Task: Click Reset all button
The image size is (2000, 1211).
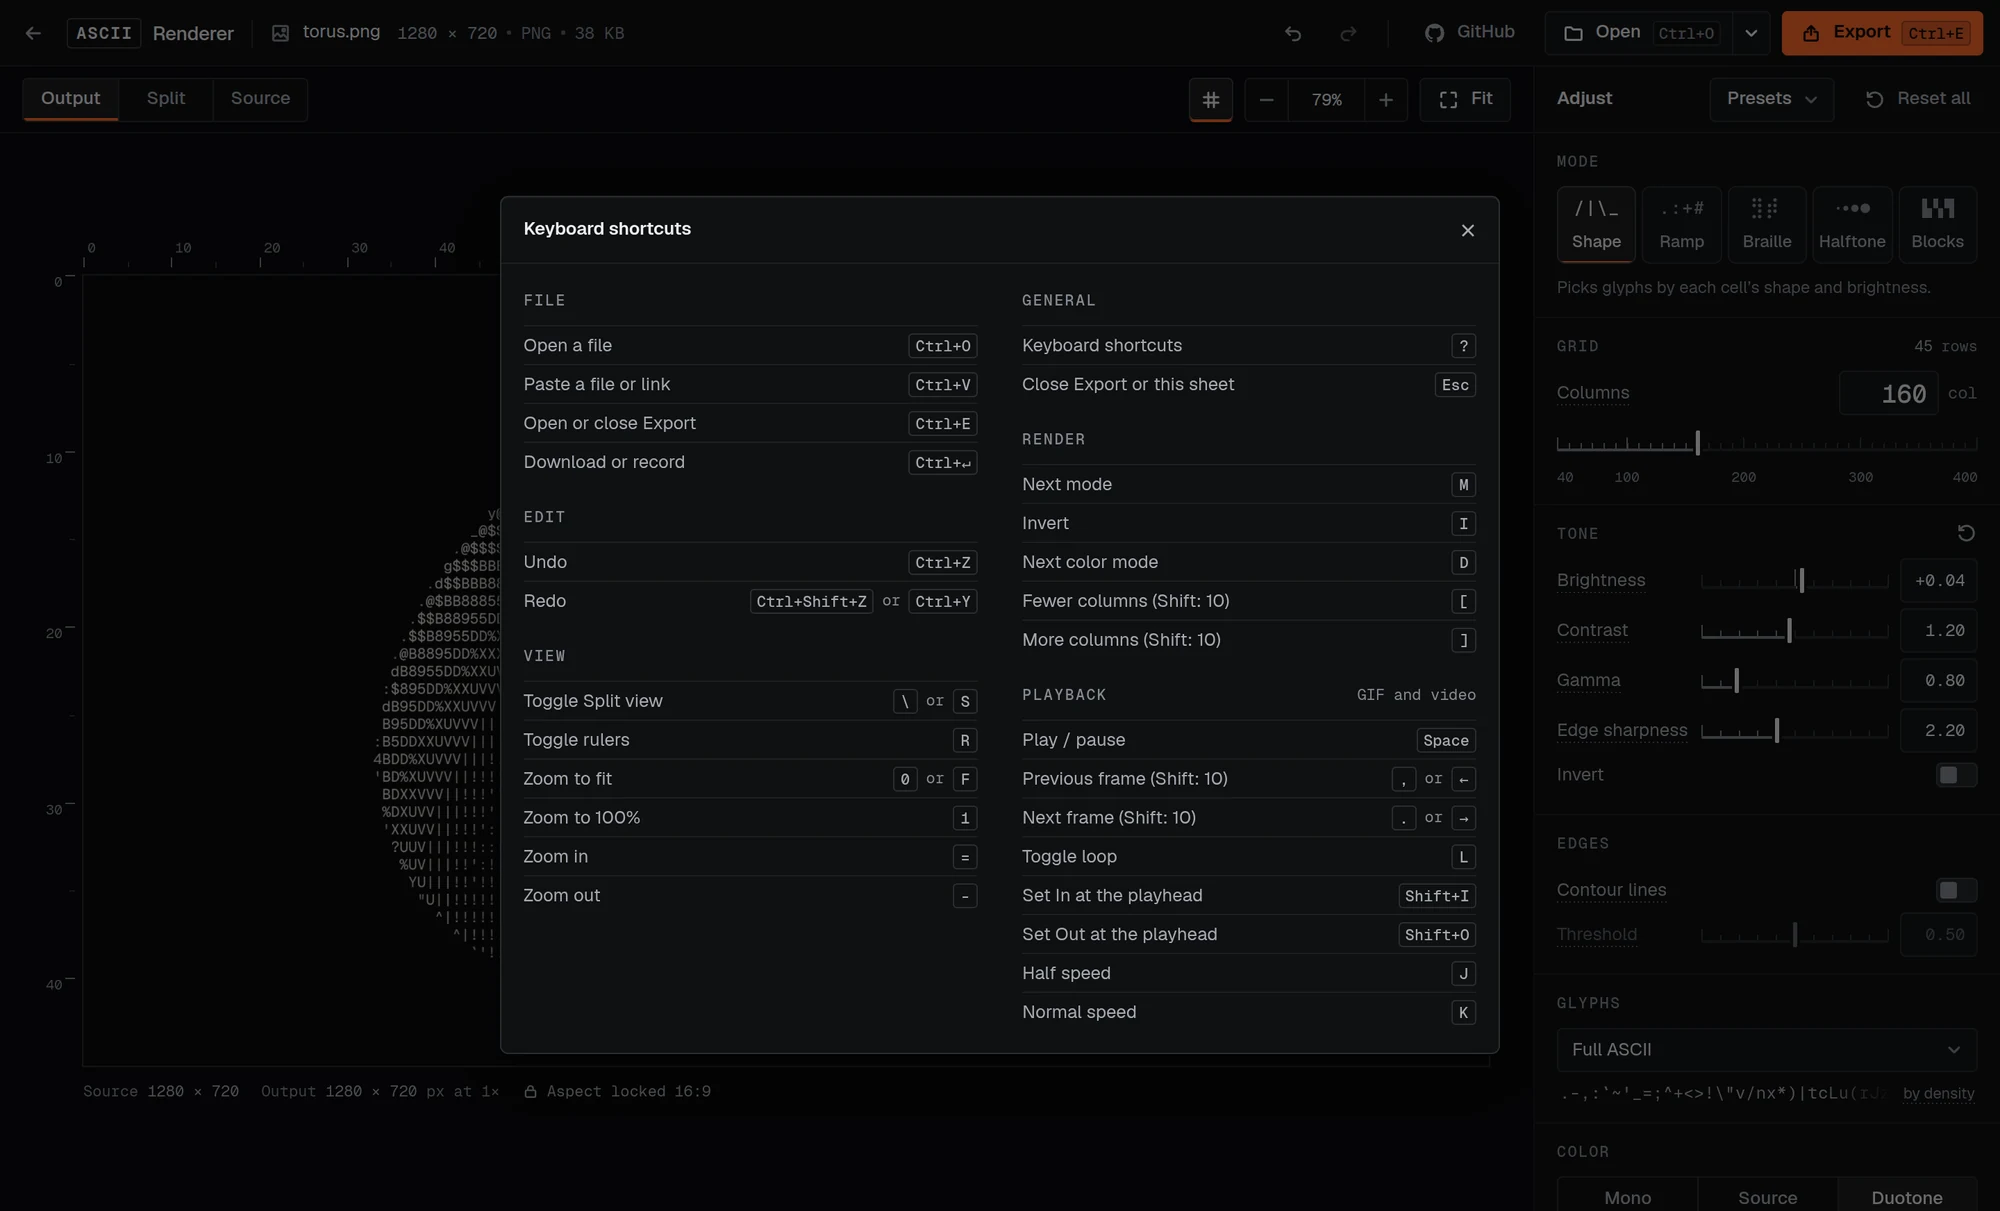Action: point(1918,99)
